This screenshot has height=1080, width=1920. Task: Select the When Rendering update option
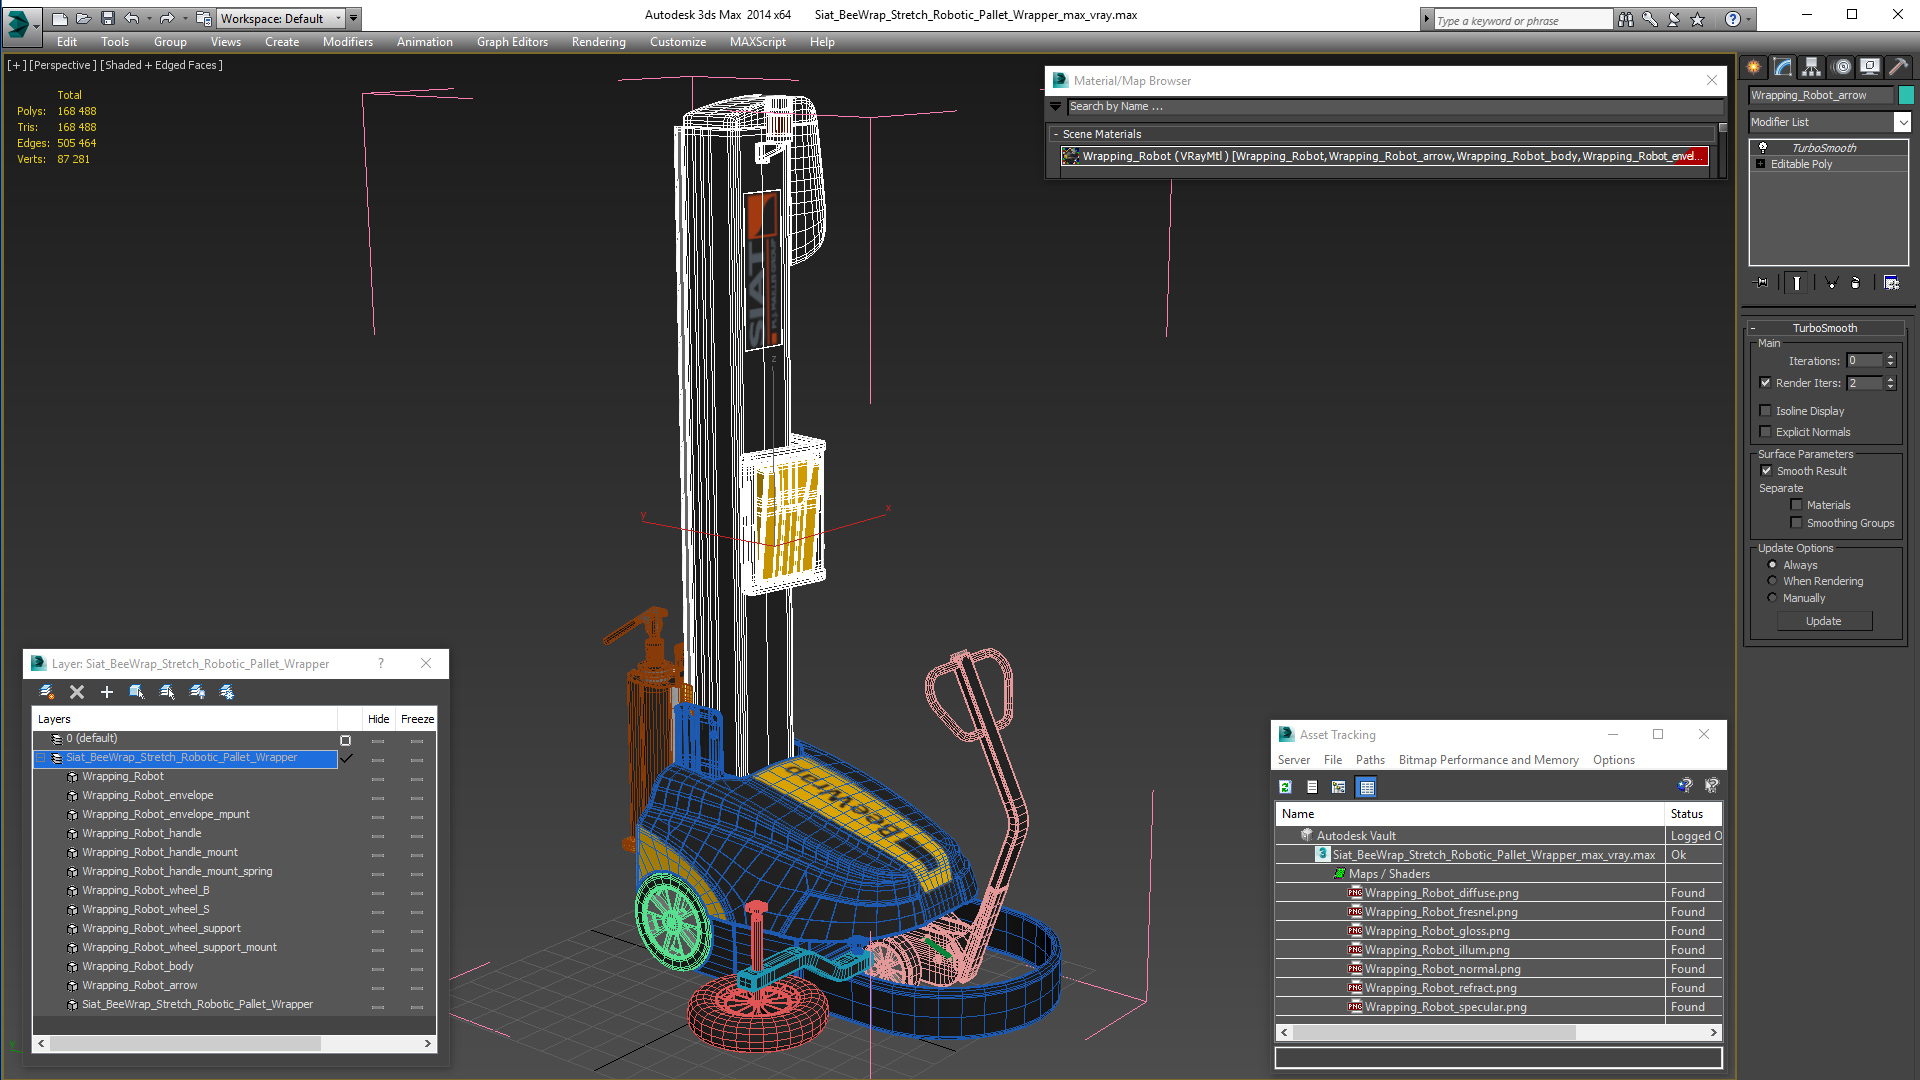1773,581
